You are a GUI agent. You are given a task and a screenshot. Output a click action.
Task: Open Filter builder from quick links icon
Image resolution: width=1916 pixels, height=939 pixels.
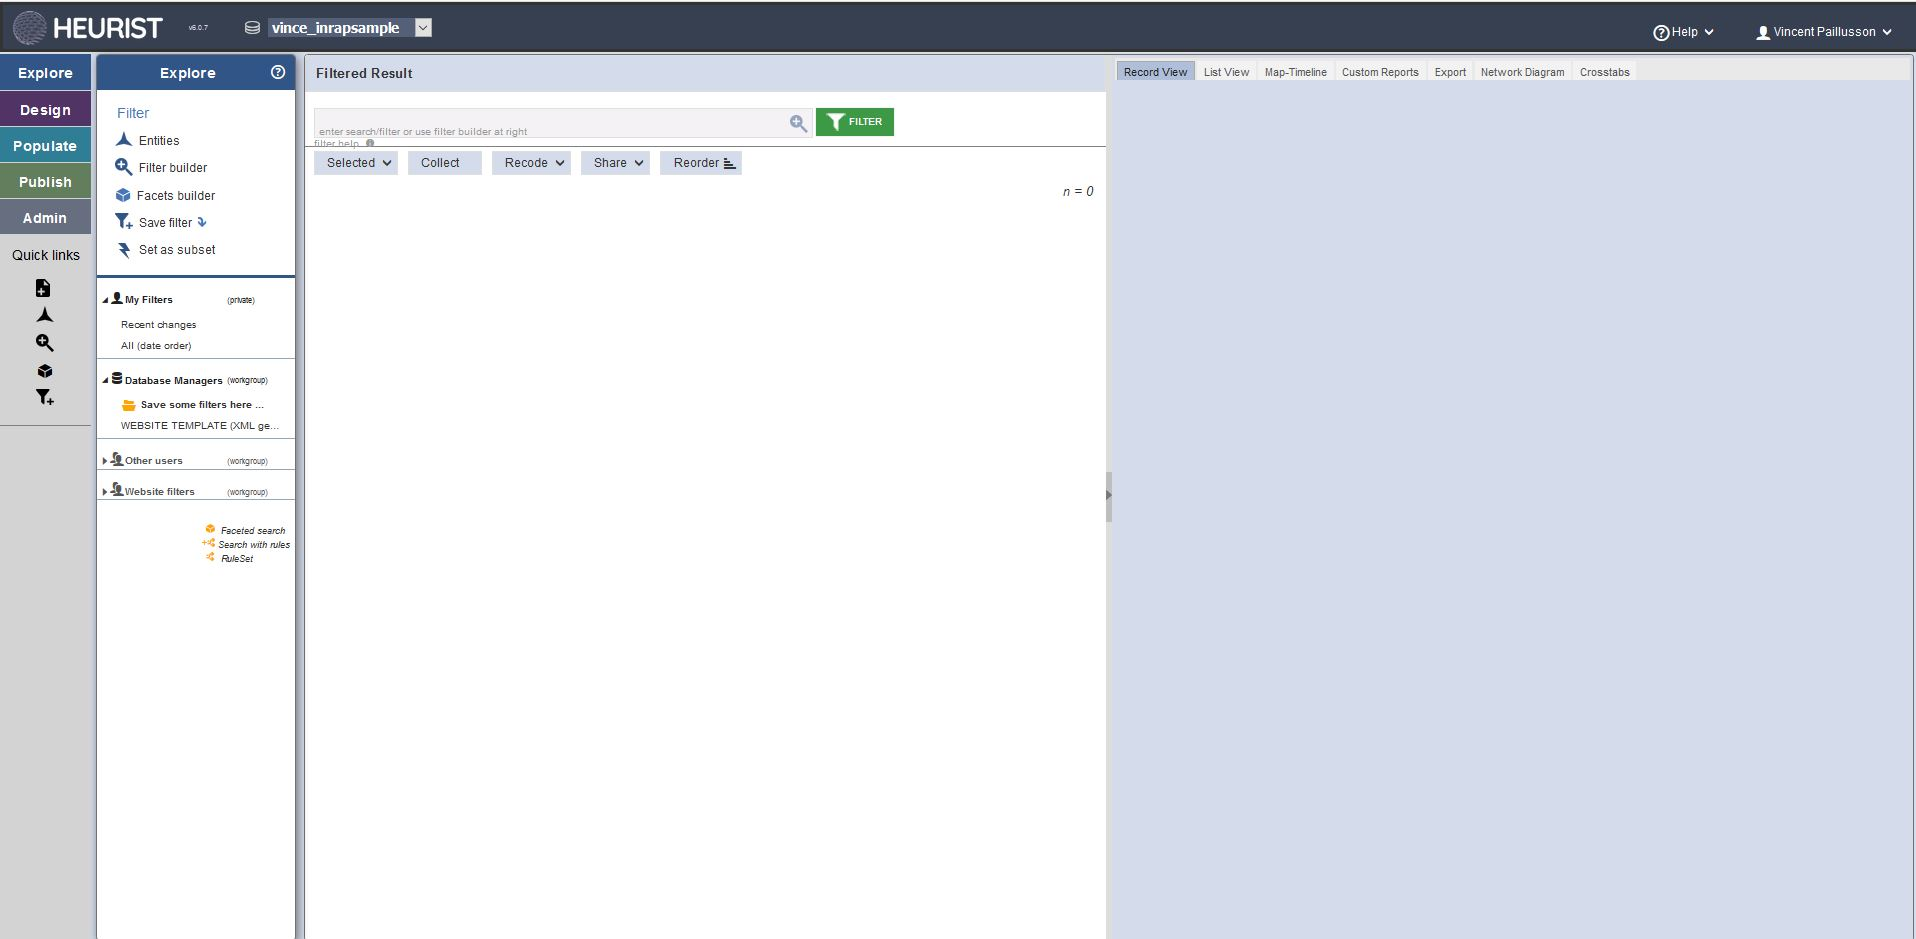44,343
